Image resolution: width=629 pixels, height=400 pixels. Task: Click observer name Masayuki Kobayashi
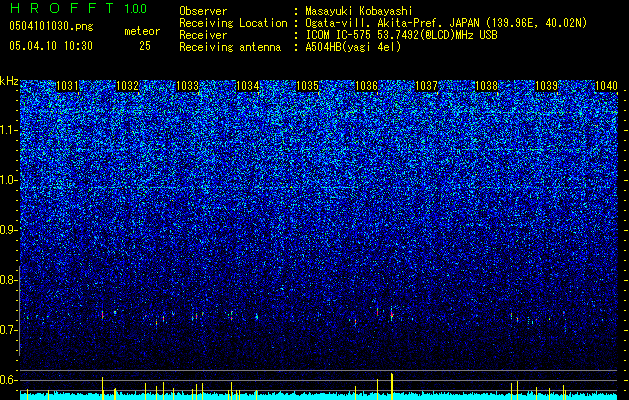[359, 11]
